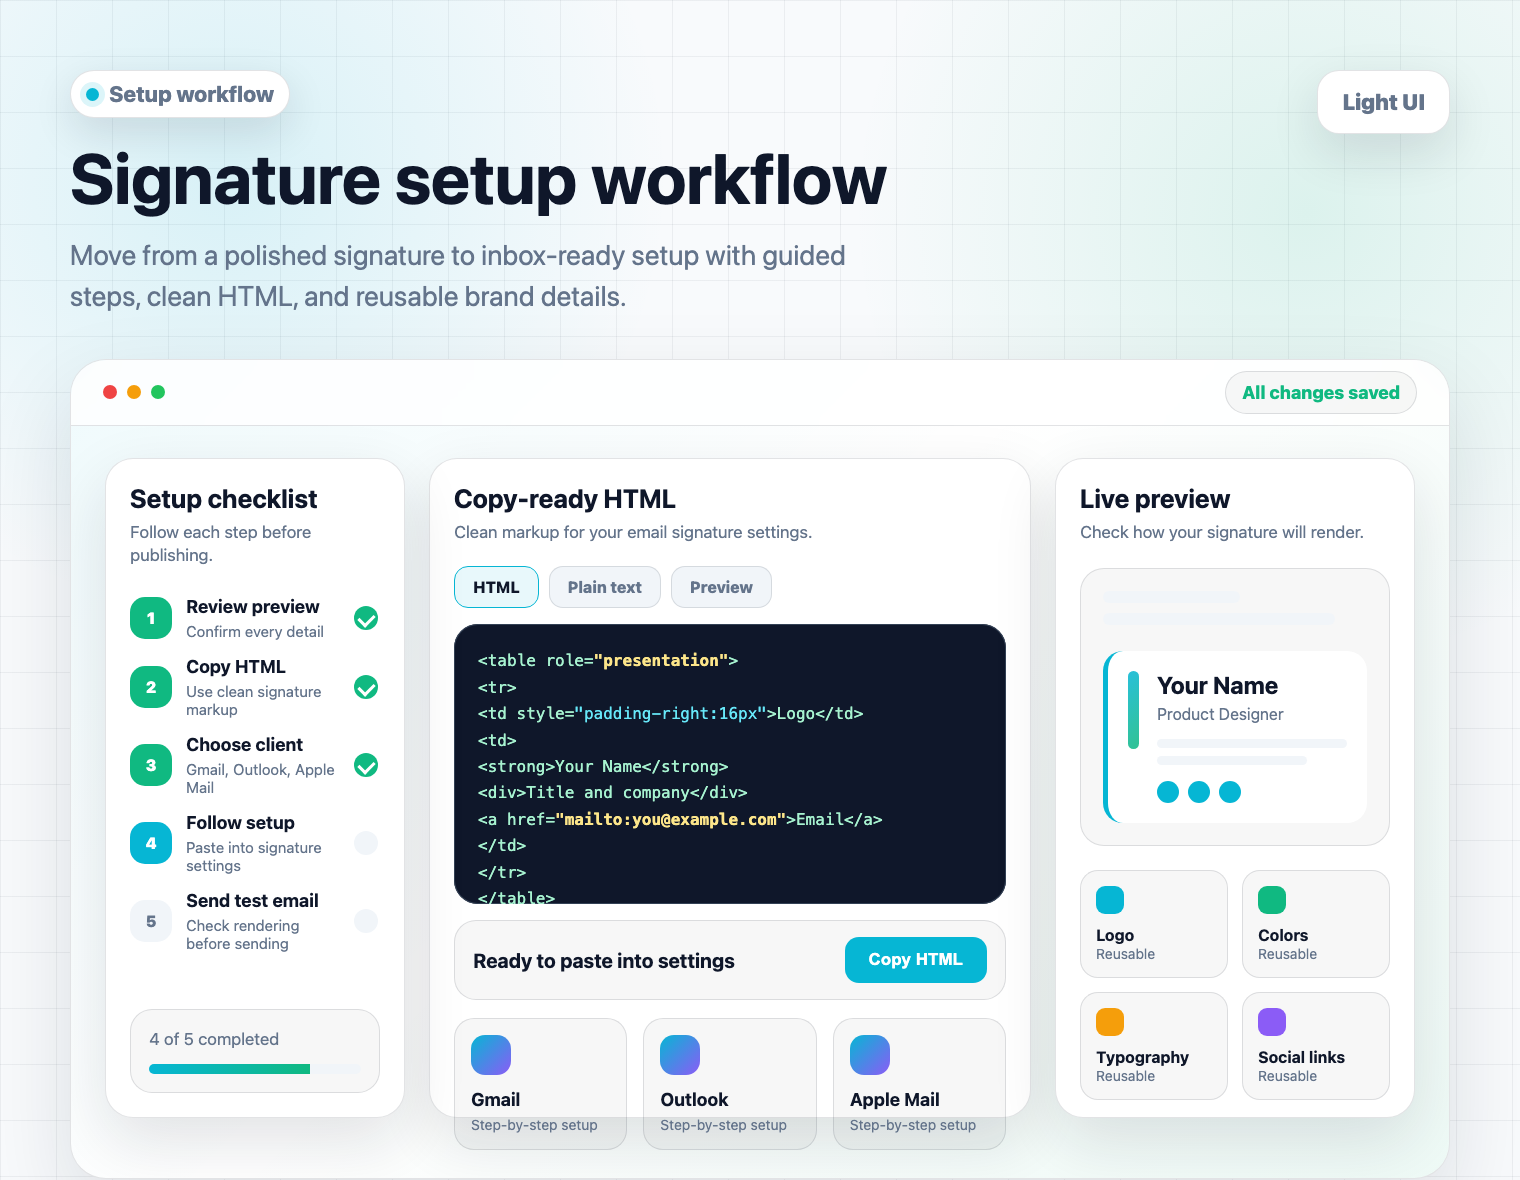Click the orange window dot
The width and height of the screenshot is (1520, 1180).
[134, 392]
